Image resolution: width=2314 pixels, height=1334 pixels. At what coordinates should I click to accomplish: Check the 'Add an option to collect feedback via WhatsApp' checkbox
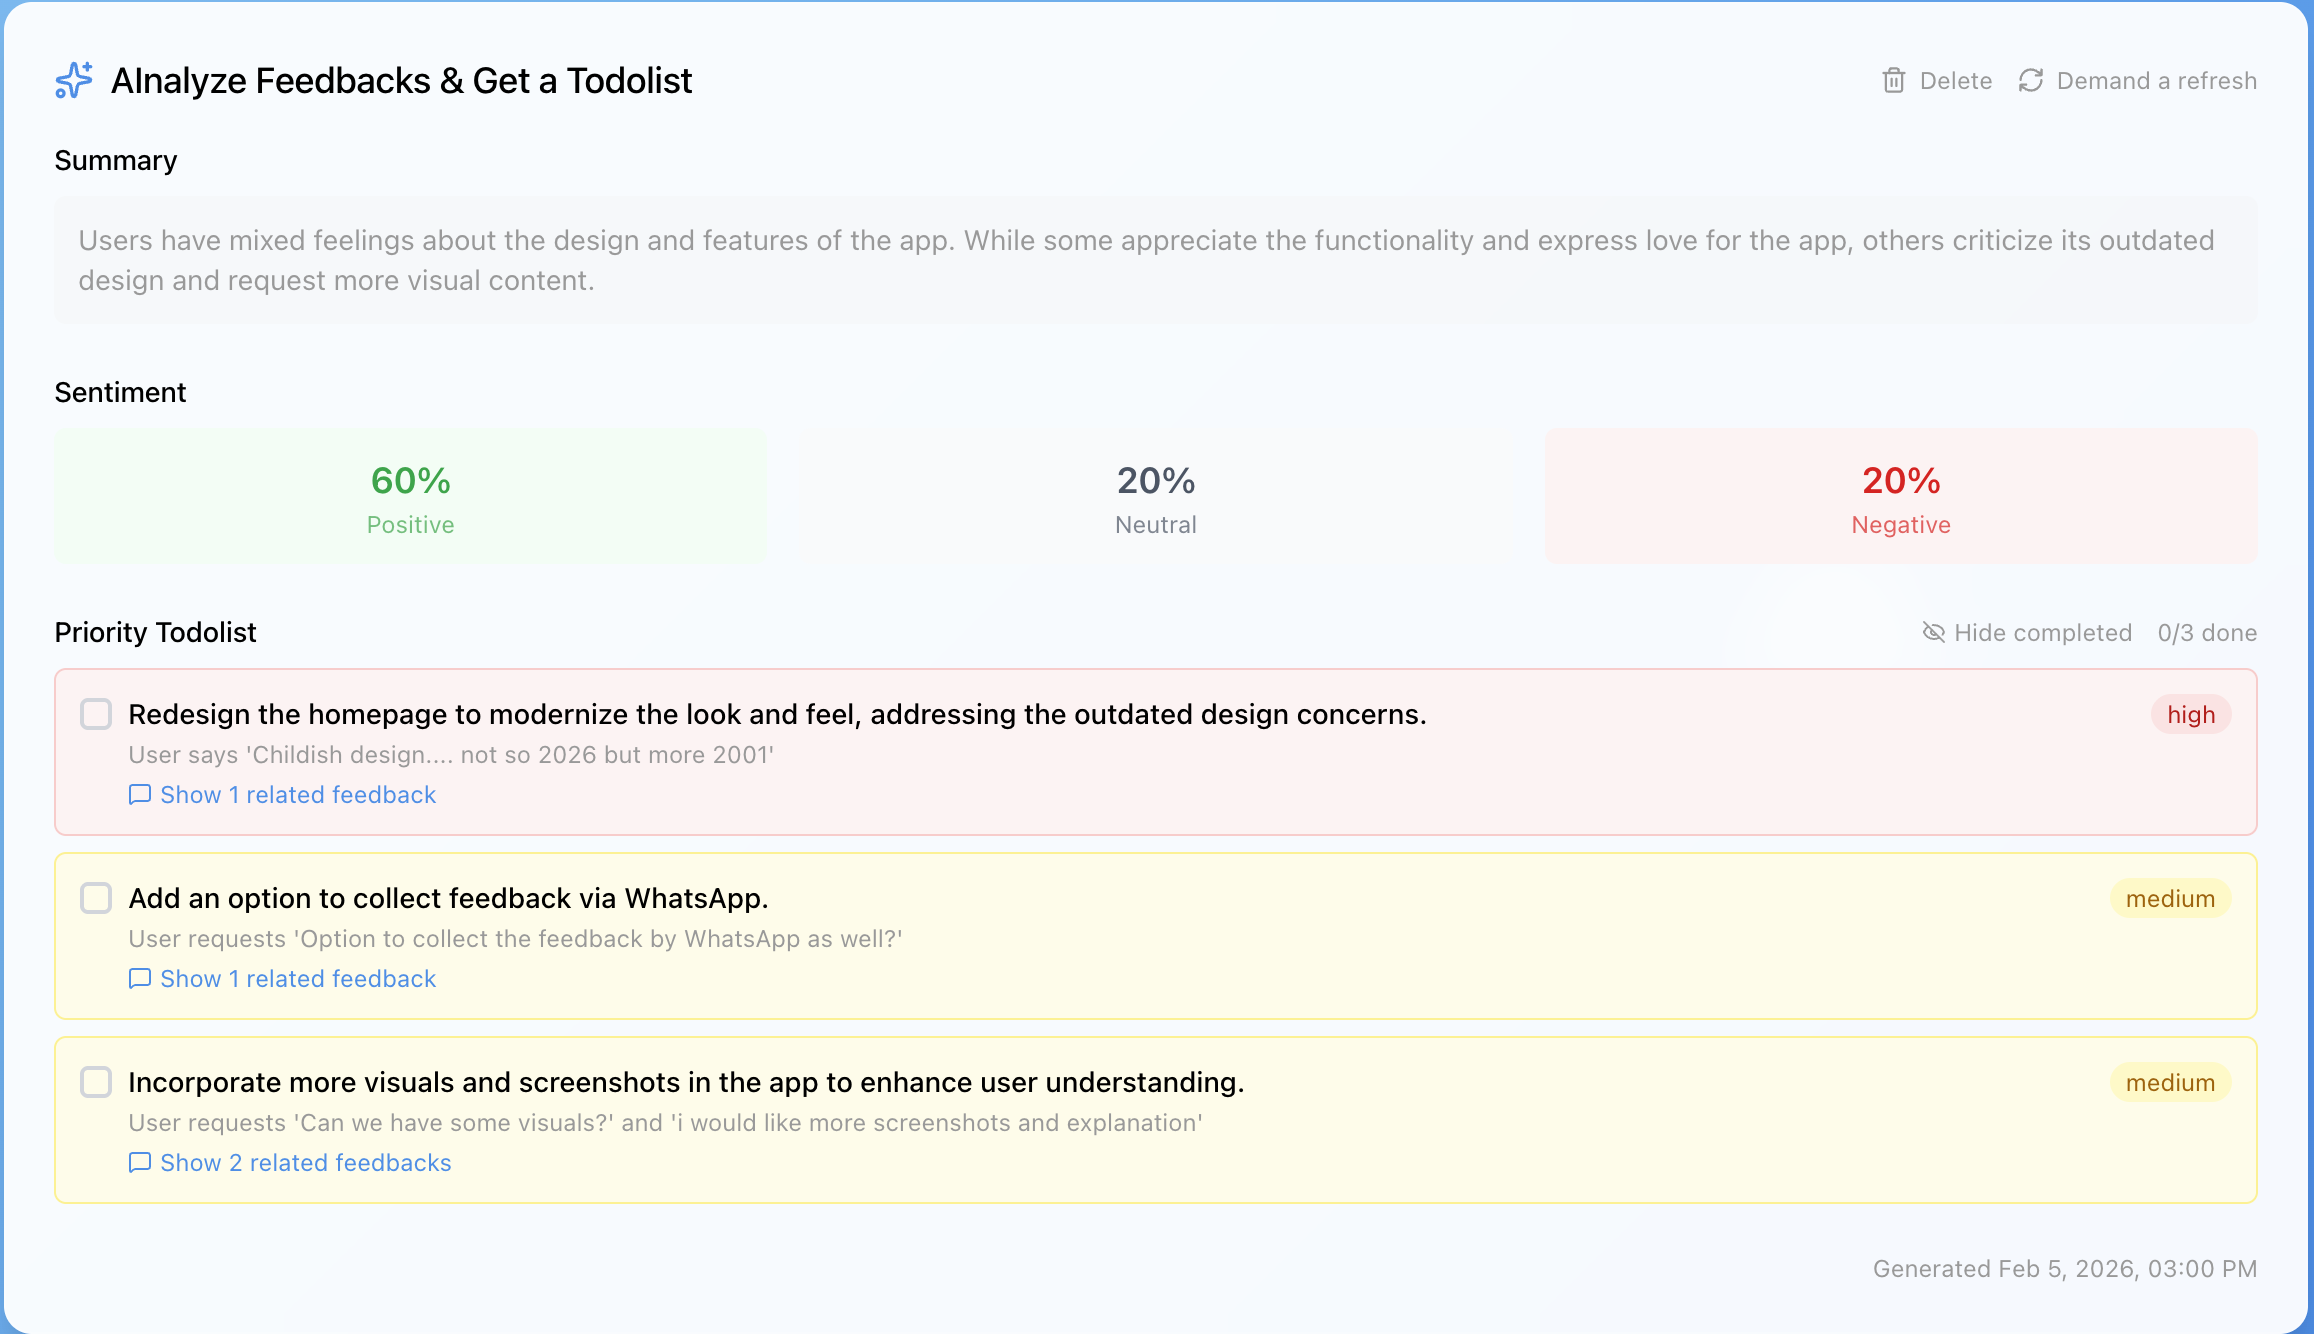[96, 898]
